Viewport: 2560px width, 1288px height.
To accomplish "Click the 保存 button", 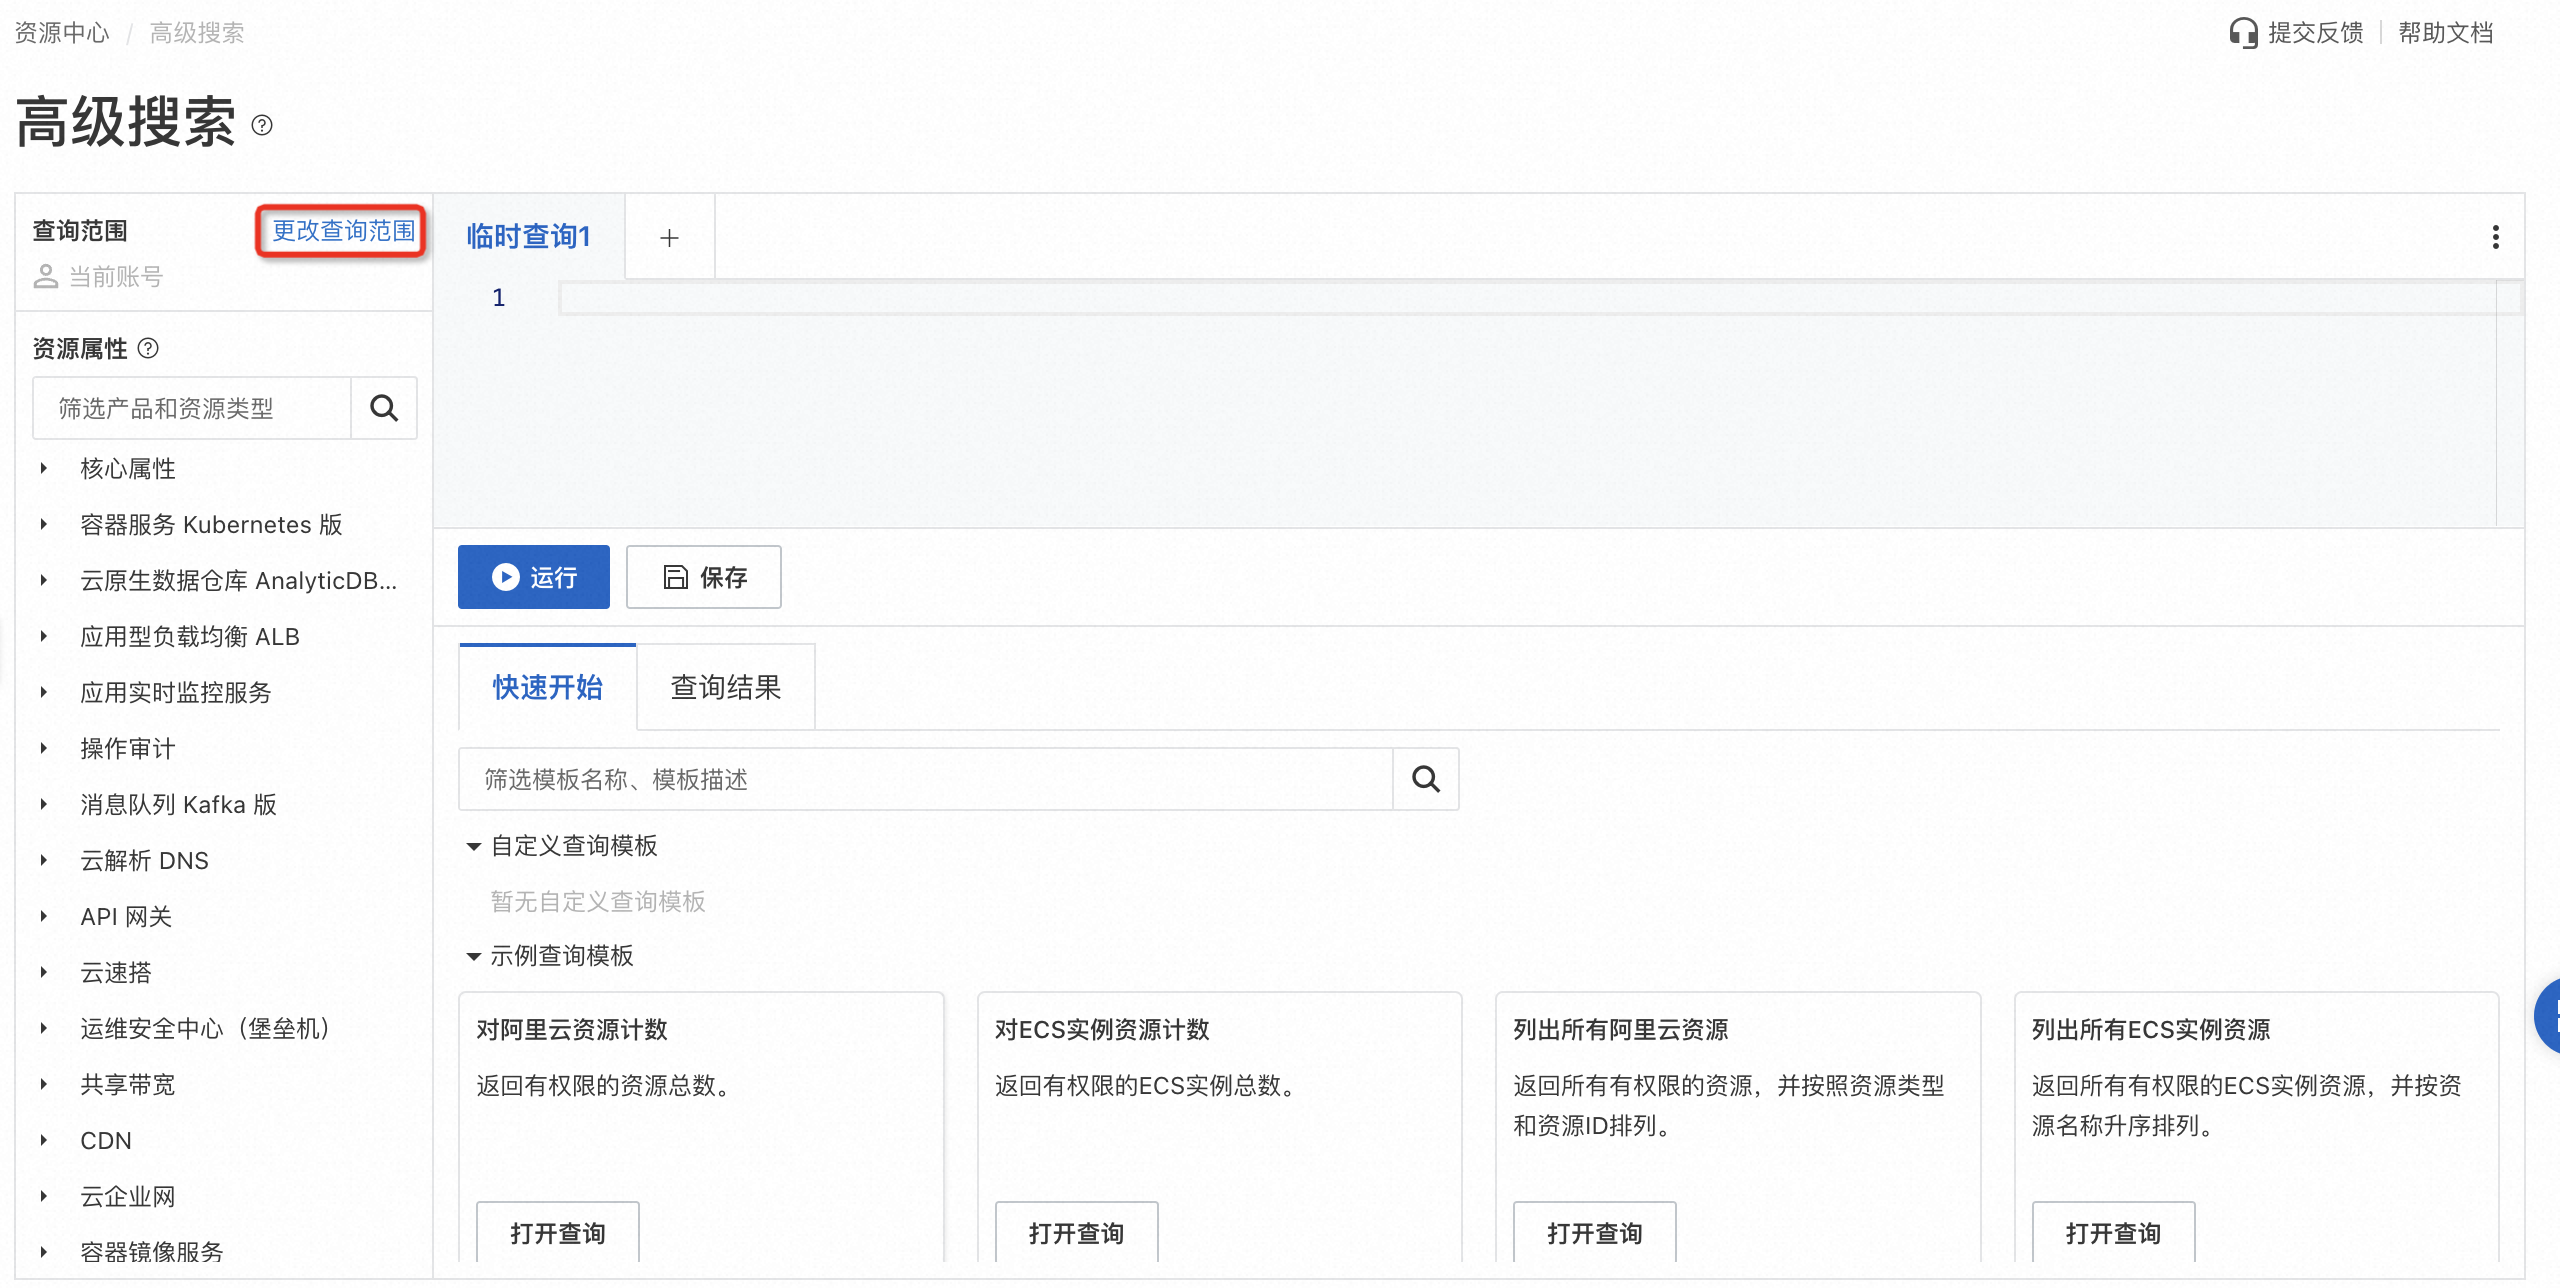I will 703,577.
